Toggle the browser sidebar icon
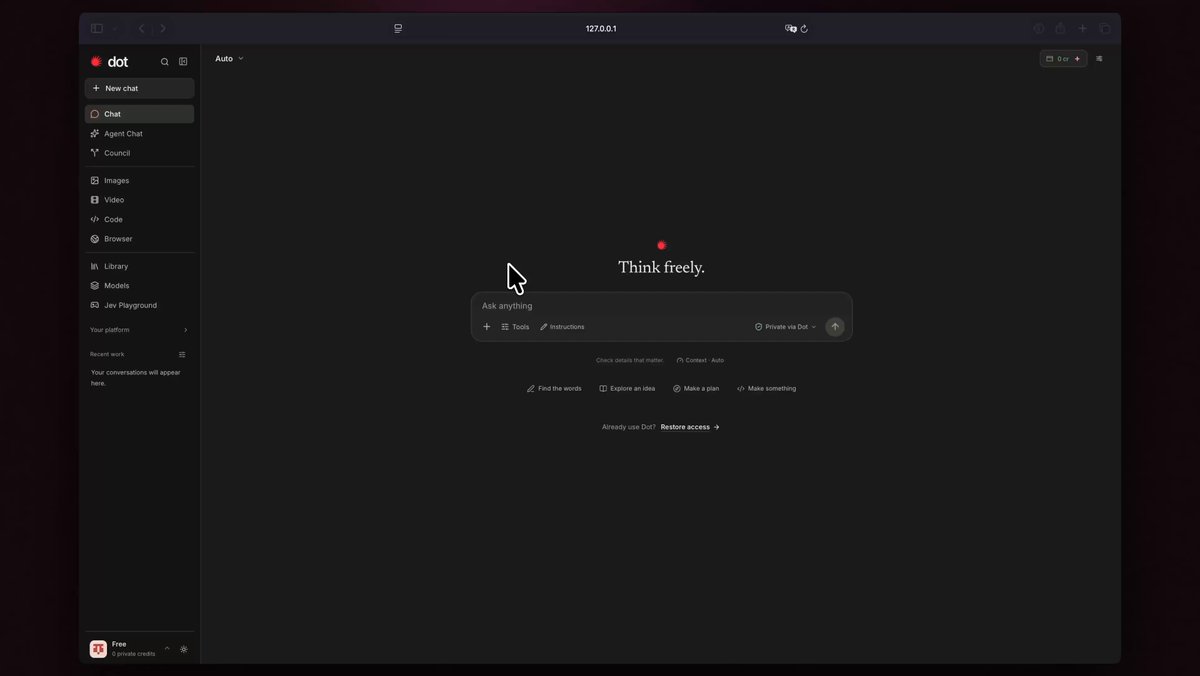 [x=97, y=29]
